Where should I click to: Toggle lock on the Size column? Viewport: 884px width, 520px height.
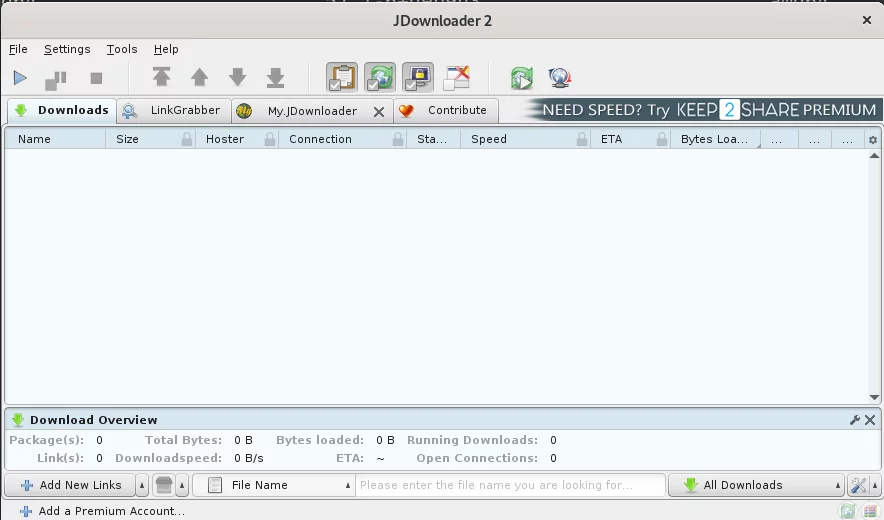click(187, 139)
